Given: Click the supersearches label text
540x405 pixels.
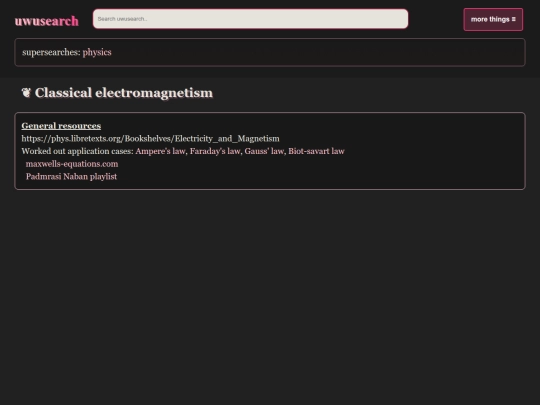Looking at the screenshot, I should pyautogui.click(x=51, y=52).
